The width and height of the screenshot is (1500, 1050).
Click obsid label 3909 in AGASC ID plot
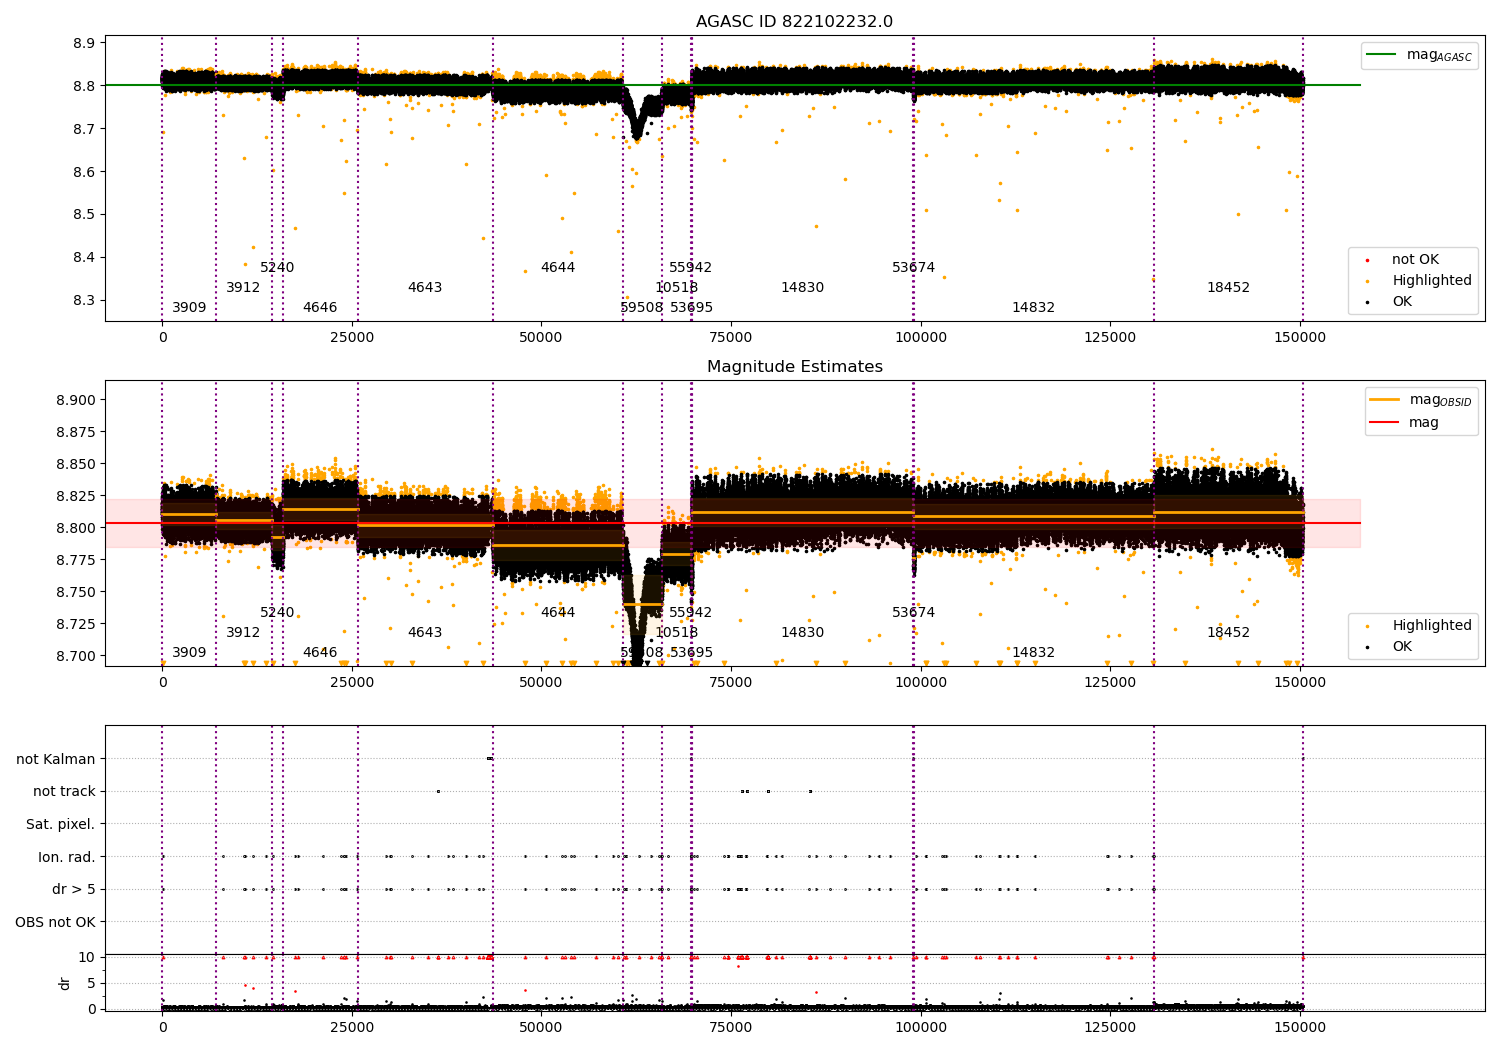click(x=189, y=307)
